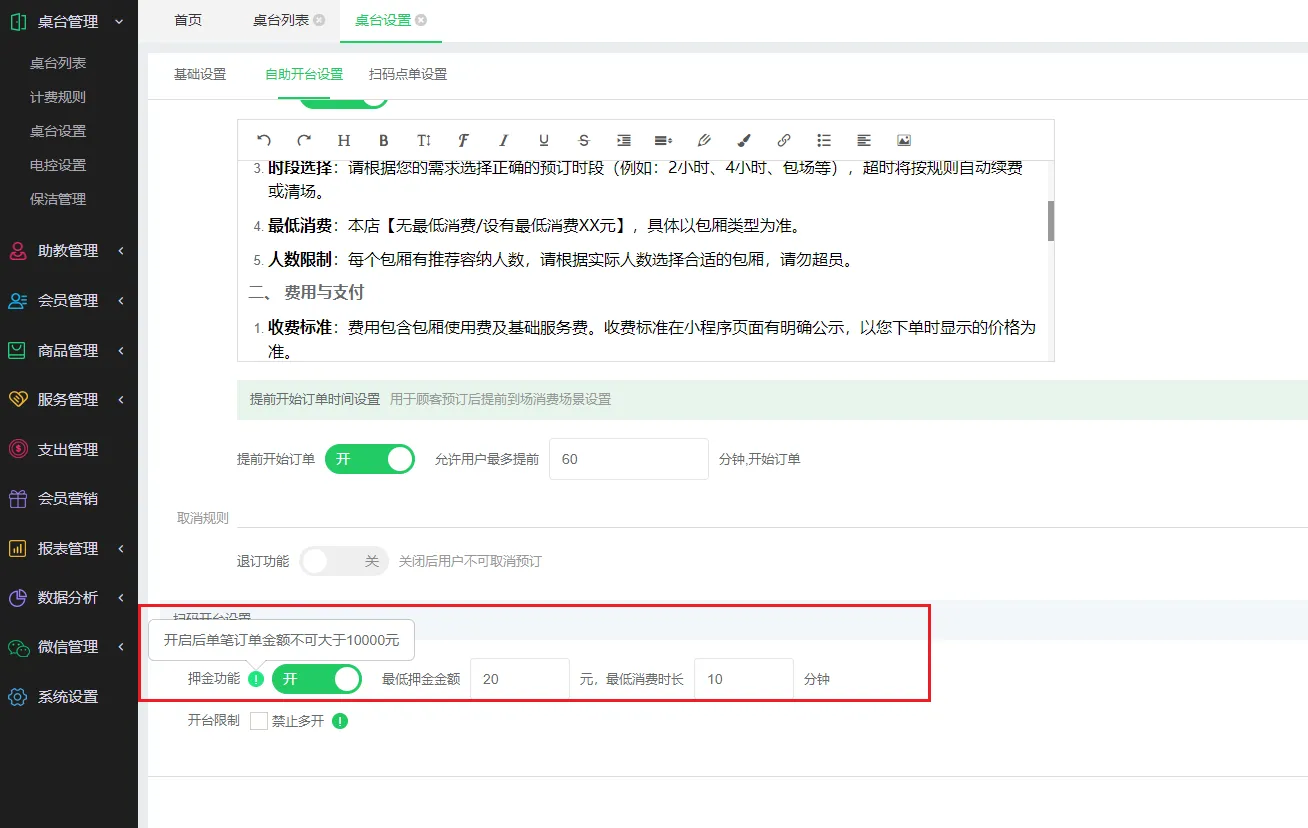Enable the 退订功能 toggle

coord(344,561)
